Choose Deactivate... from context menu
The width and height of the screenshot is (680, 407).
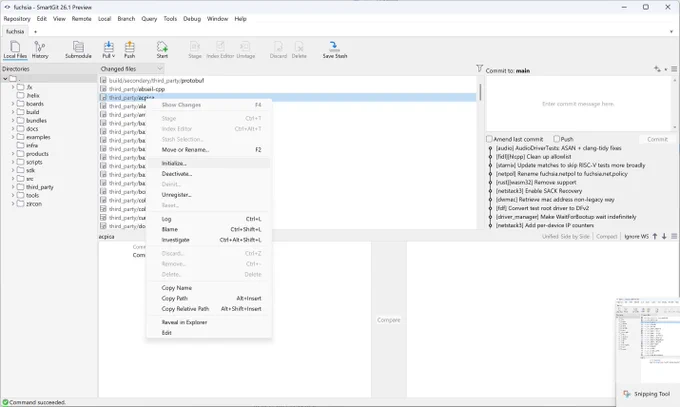click(209, 174)
